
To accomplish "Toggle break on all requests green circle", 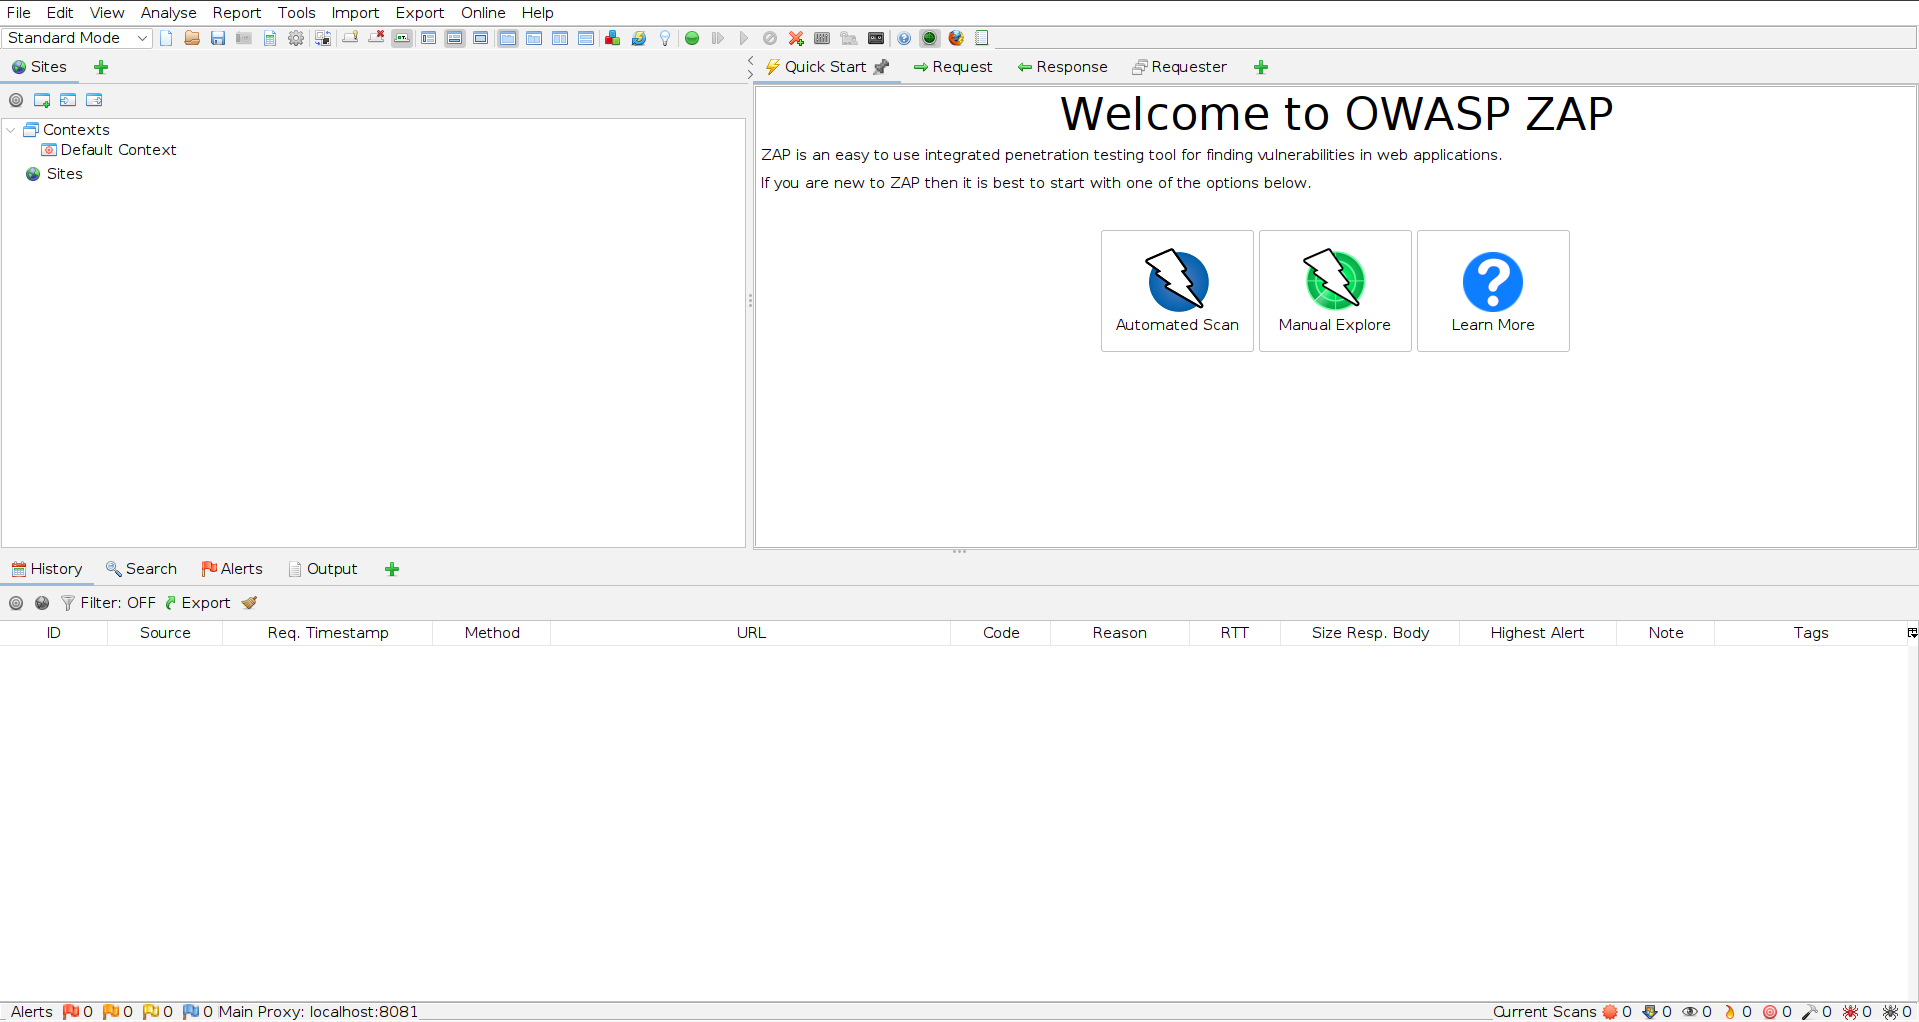I will click(x=692, y=38).
